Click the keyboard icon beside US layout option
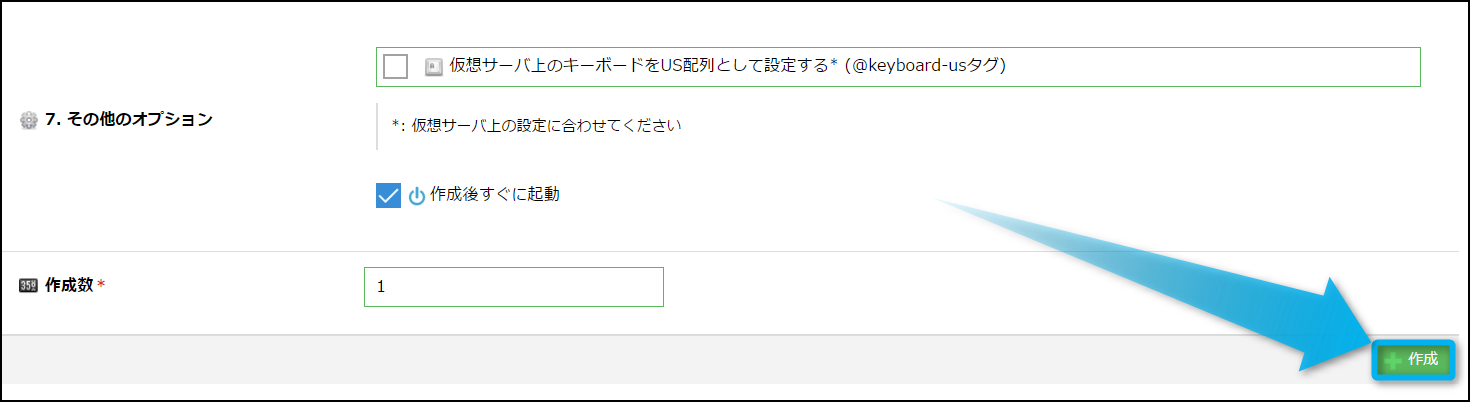This screenshot has width=1470, height=402. [x=433, y=67]
